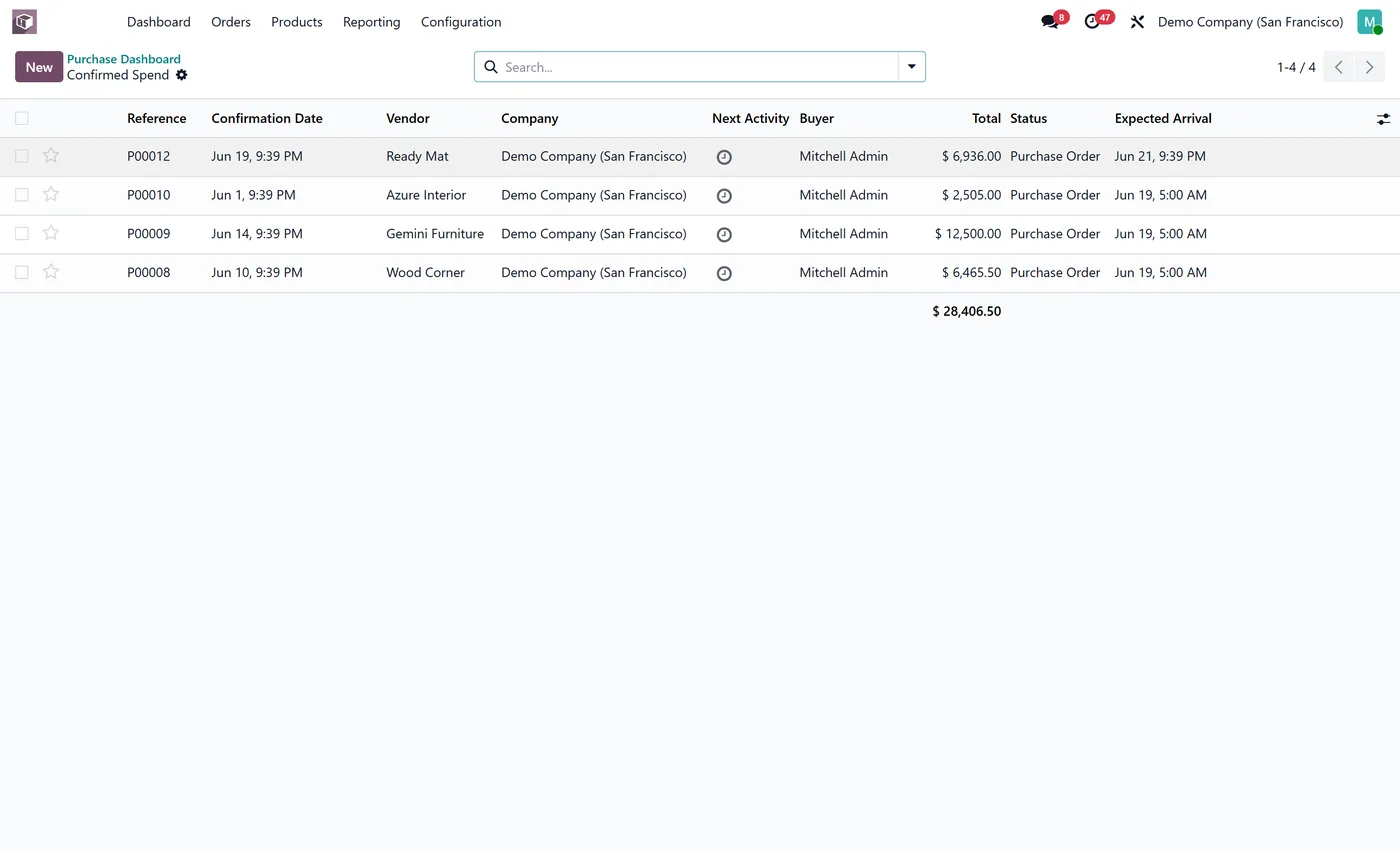Open order with vendor Azure Interior
The width and height of the screenshot is (1400, 851).
[x=426, y=195]
